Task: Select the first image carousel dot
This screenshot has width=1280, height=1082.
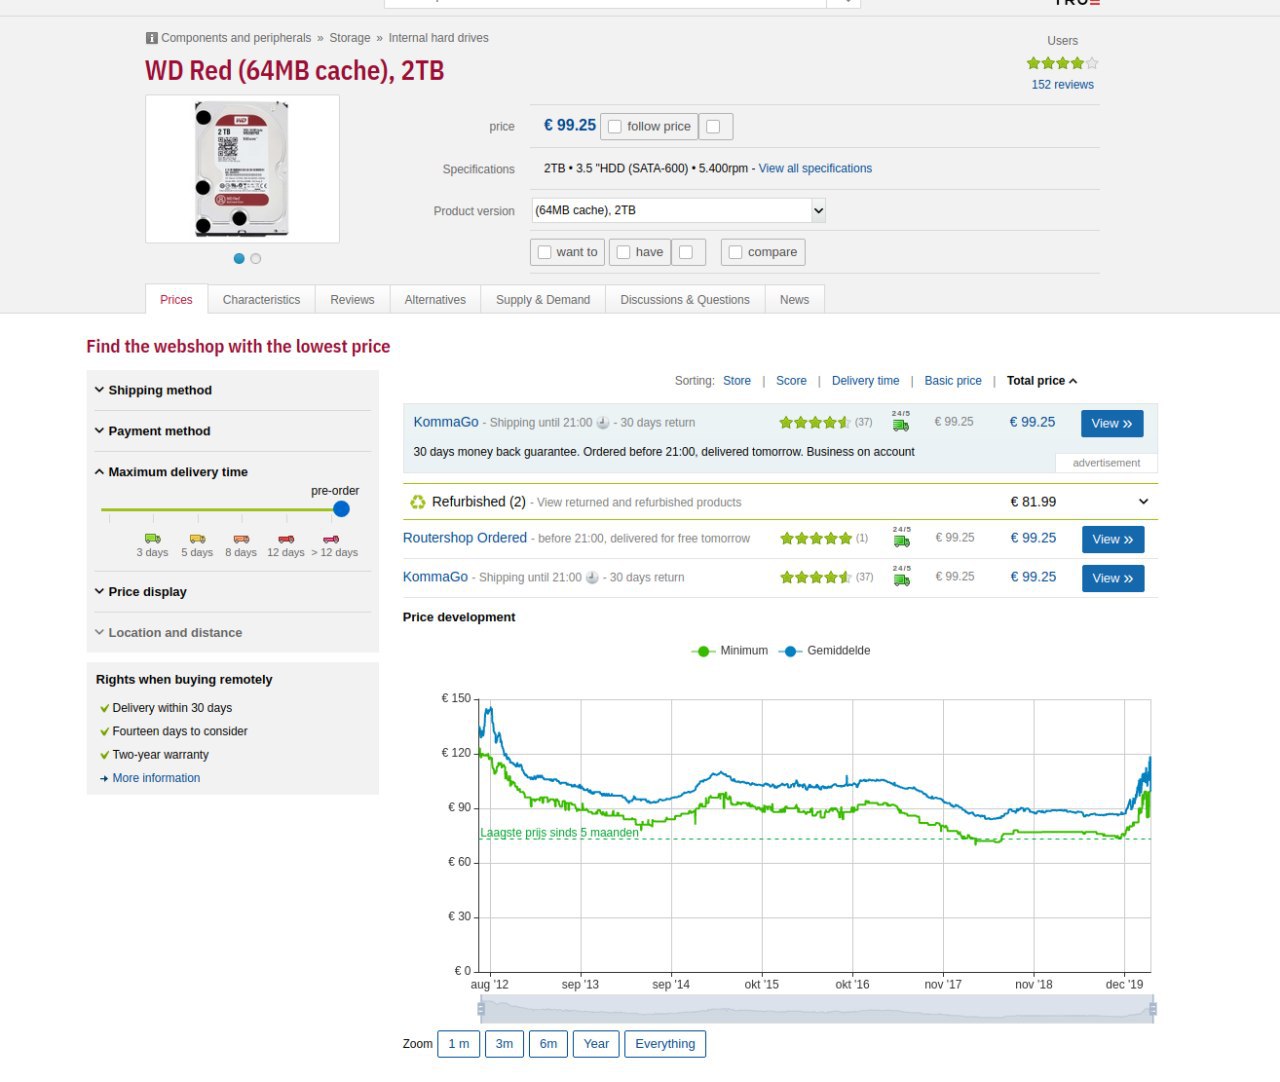Action: [x=239, y=258]
